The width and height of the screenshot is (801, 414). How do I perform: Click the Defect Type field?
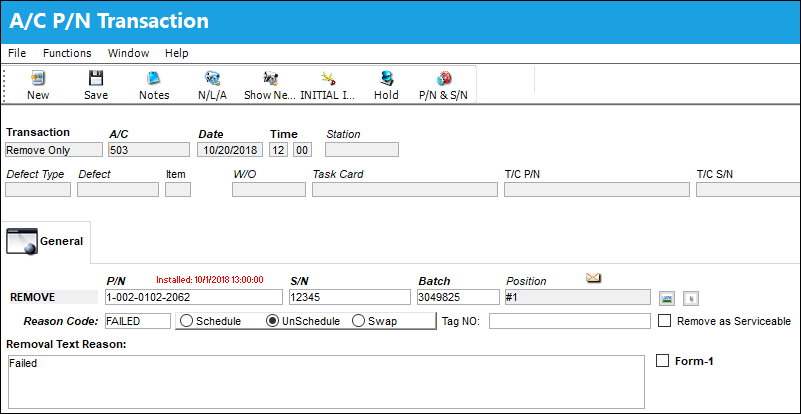pos(38,190)
